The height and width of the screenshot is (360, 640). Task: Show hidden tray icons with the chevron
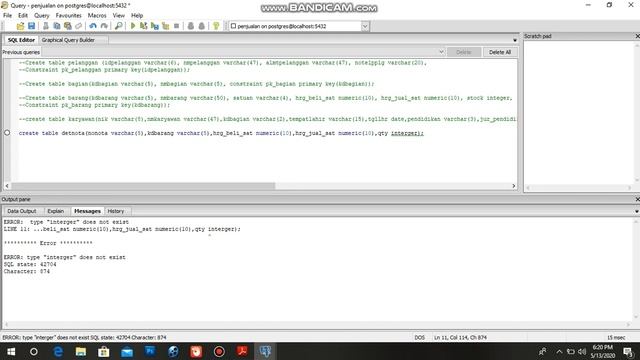coord(559,351)
